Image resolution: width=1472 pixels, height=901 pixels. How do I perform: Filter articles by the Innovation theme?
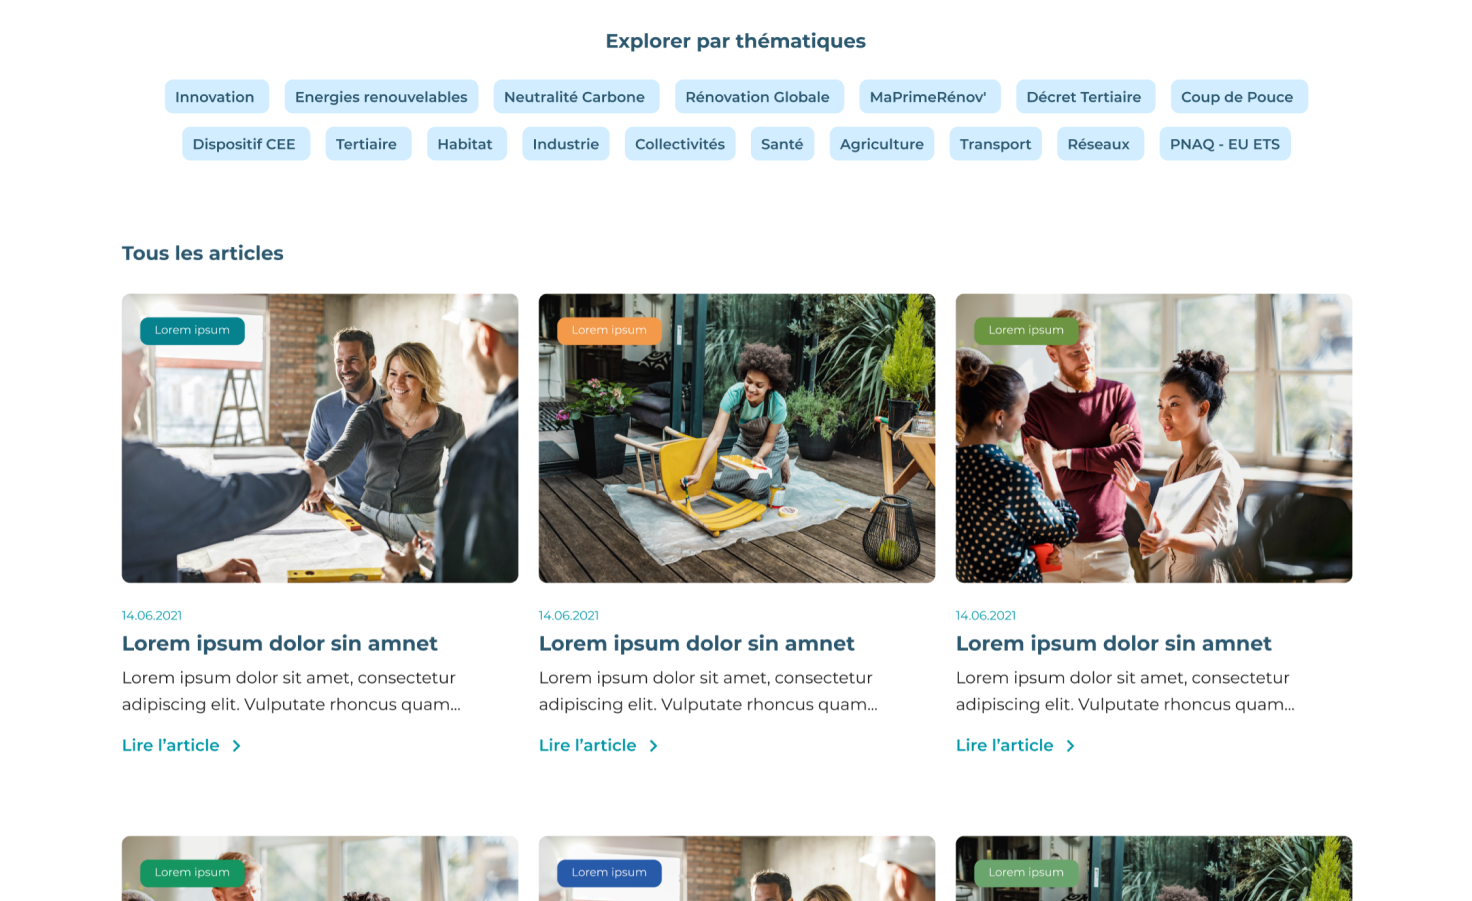pos(216,97)
